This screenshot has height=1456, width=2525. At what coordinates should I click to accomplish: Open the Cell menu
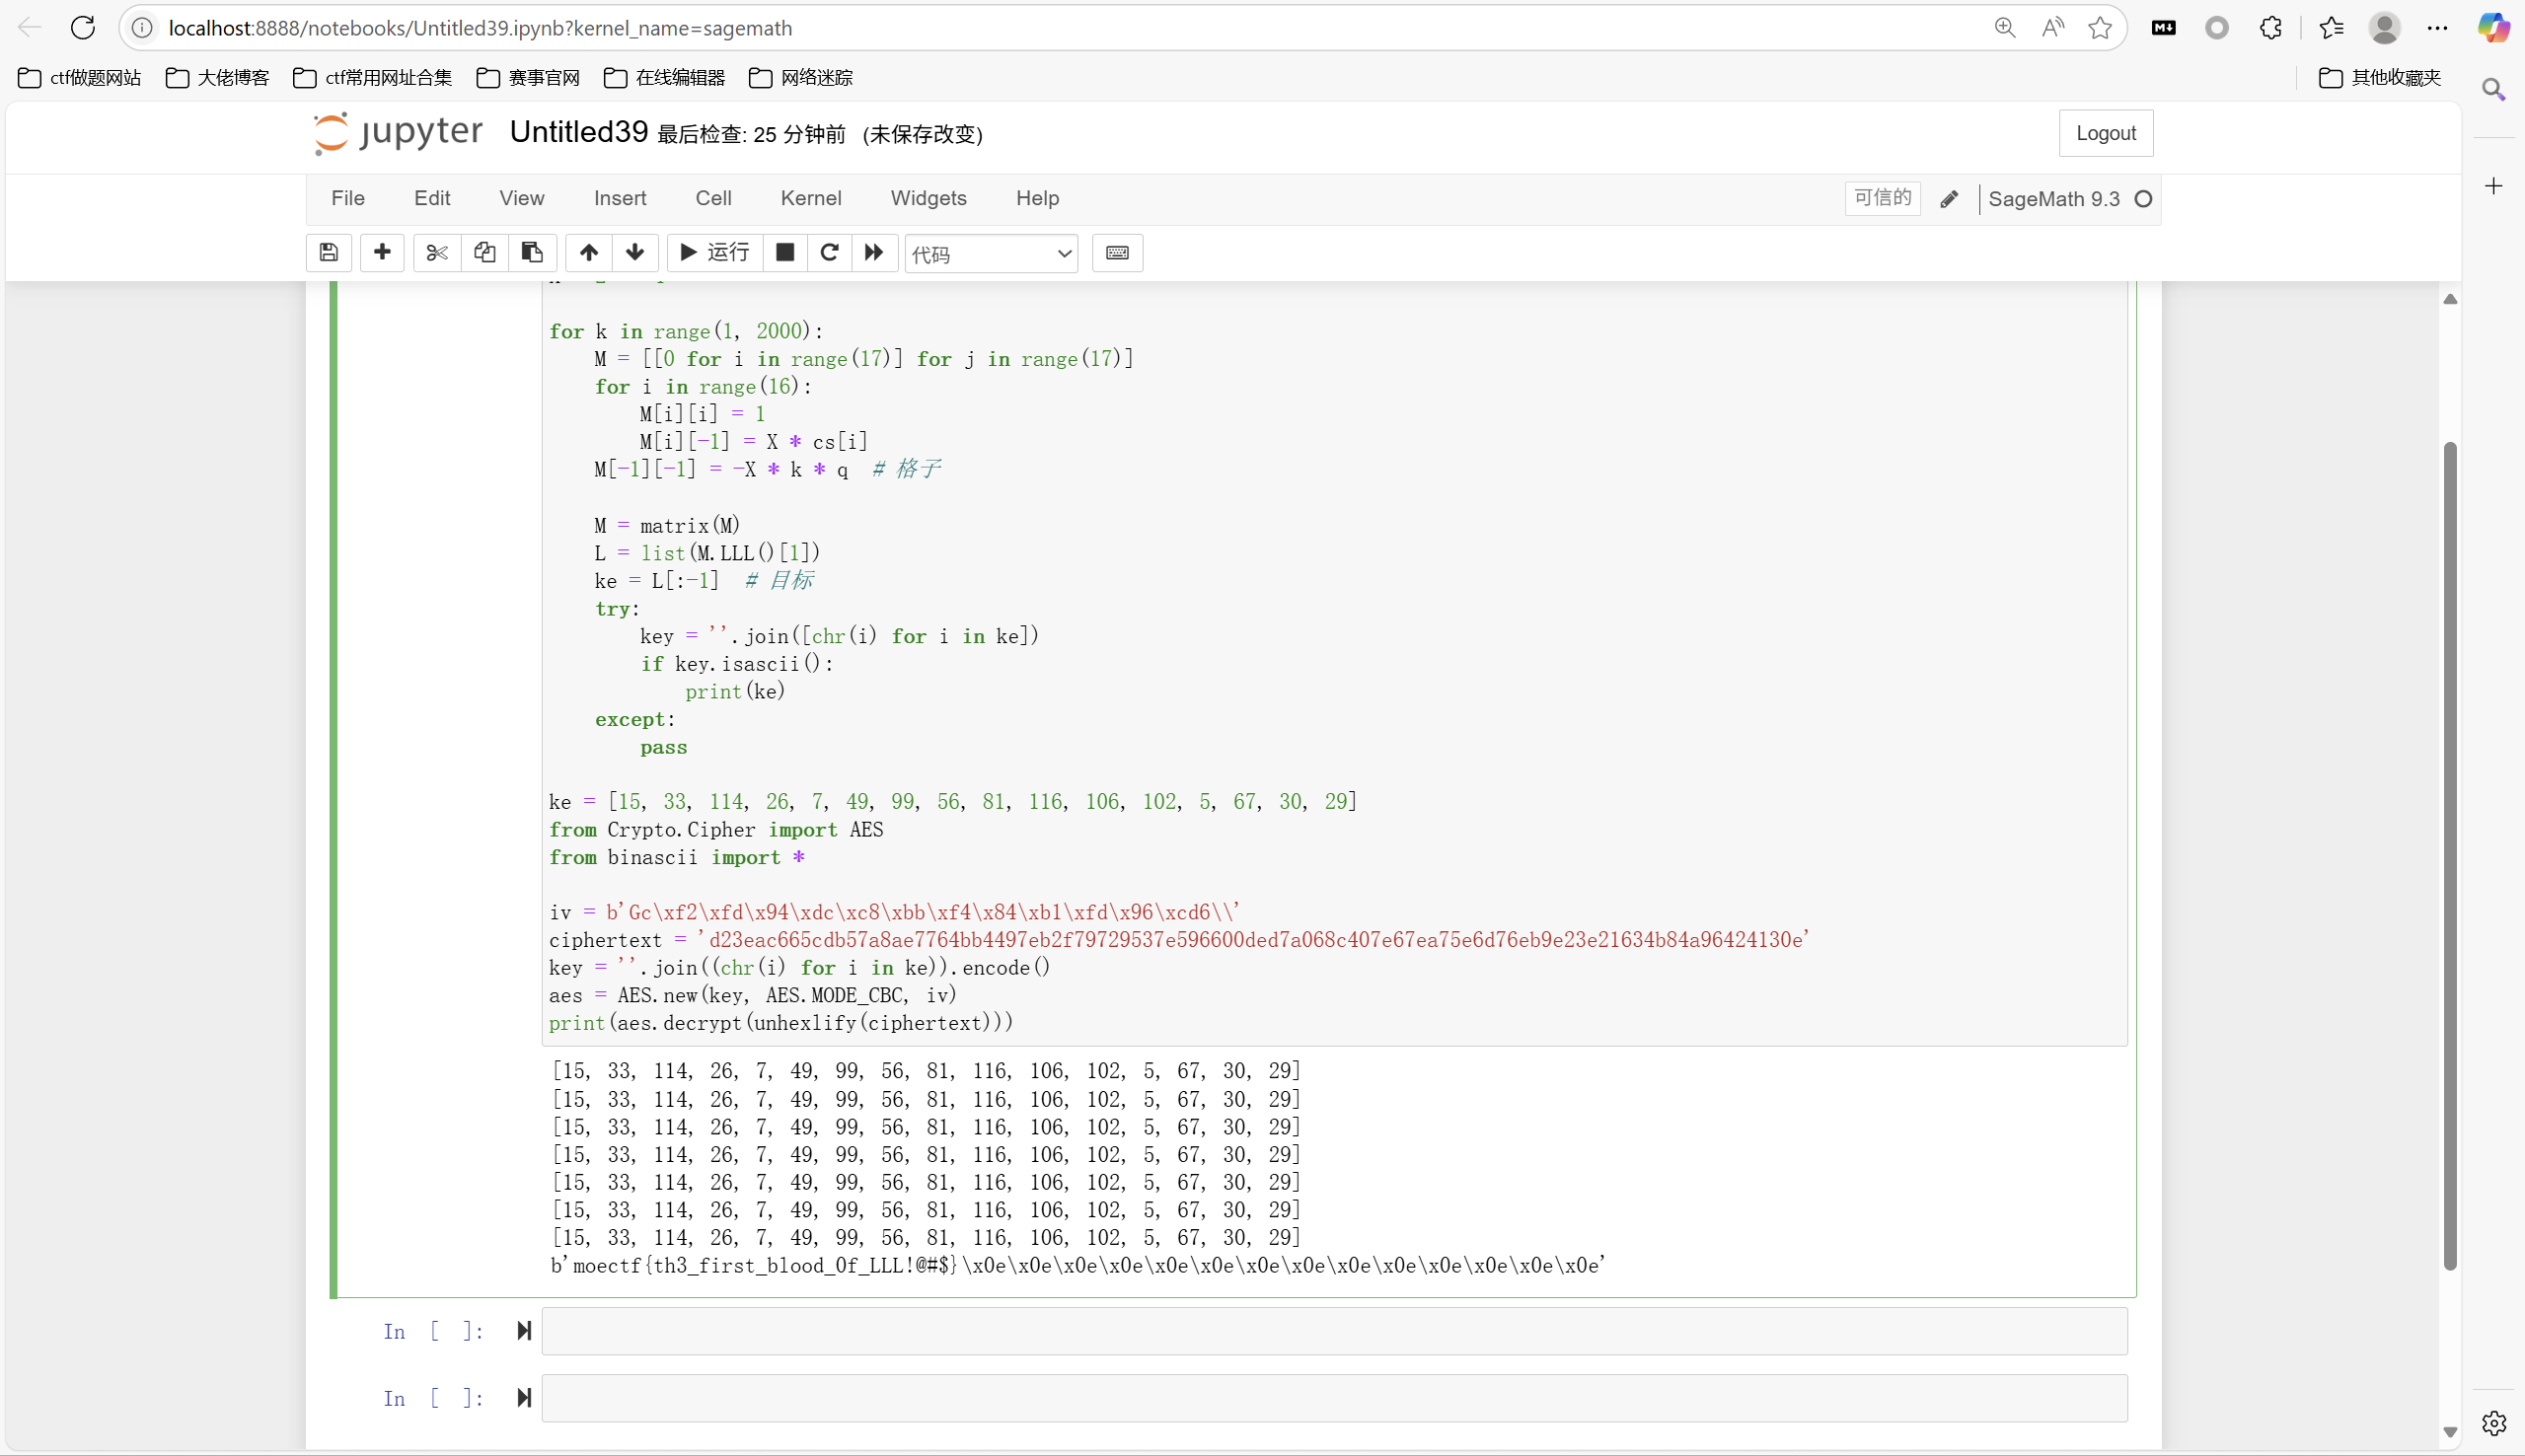click(x=713, y=198)
